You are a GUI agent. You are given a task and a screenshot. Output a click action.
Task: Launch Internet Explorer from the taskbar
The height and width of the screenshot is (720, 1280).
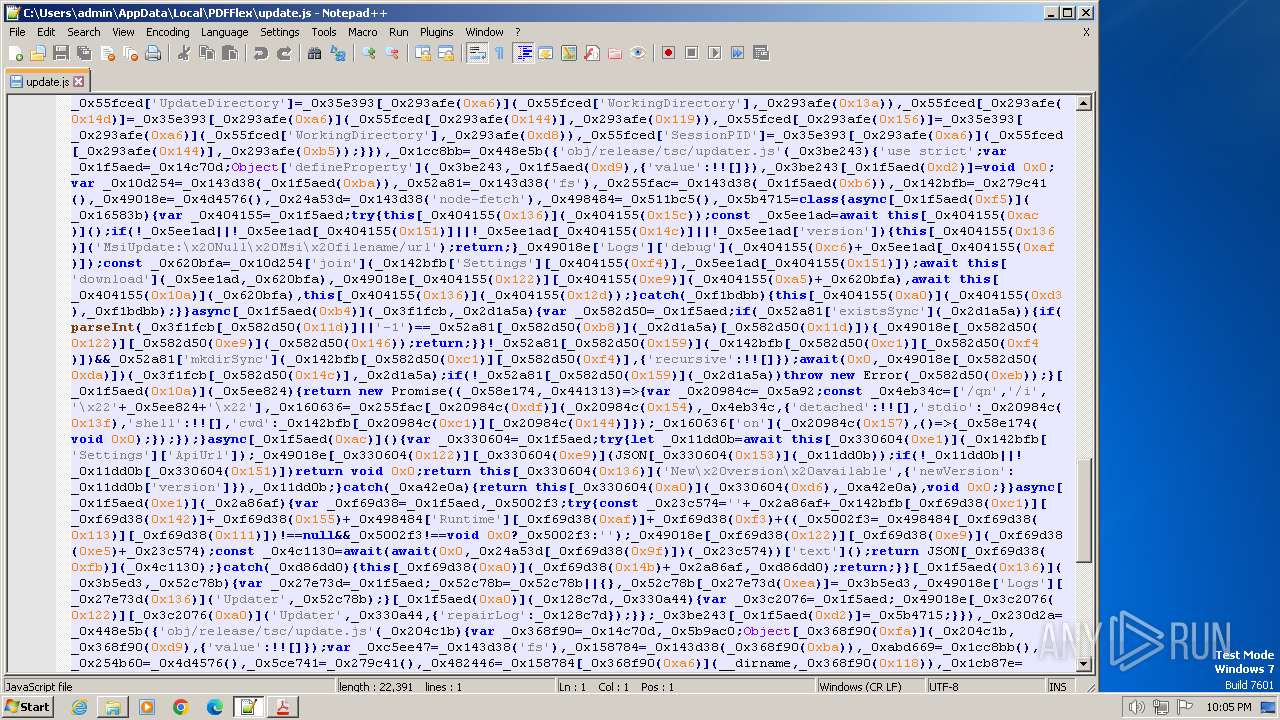click(79, 707)
